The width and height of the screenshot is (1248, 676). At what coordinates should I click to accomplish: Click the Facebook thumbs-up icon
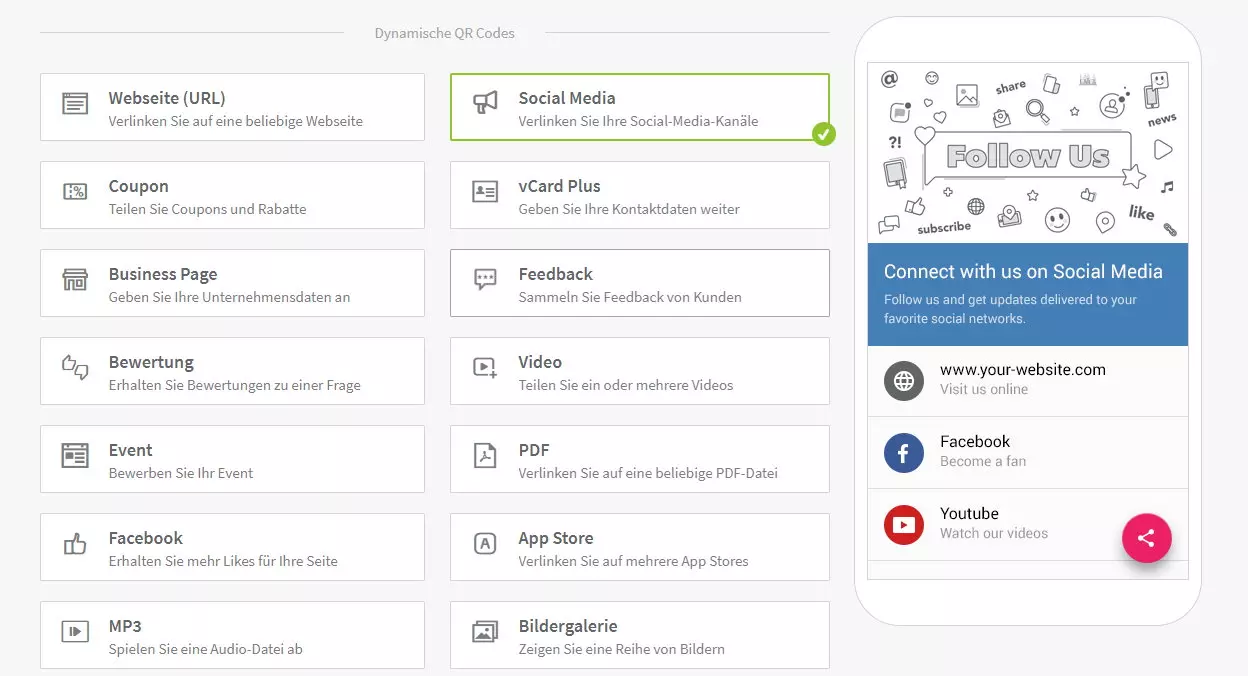point(75,543)
